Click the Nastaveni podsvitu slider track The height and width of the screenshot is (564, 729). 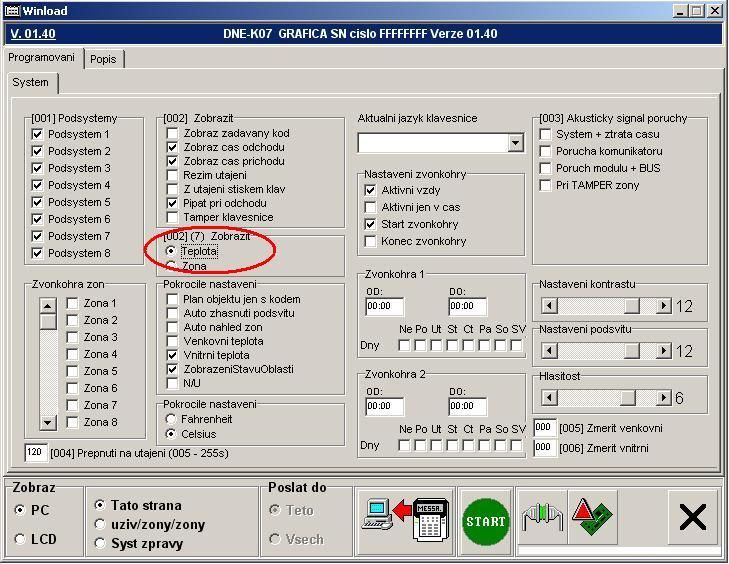tap(600, 351)
